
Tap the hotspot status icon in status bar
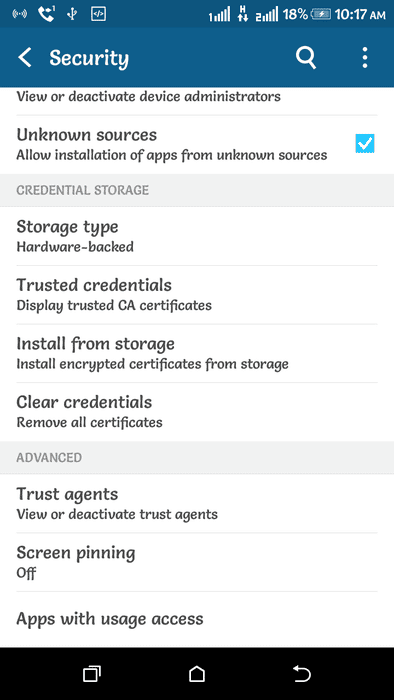[x=20, y=14]
